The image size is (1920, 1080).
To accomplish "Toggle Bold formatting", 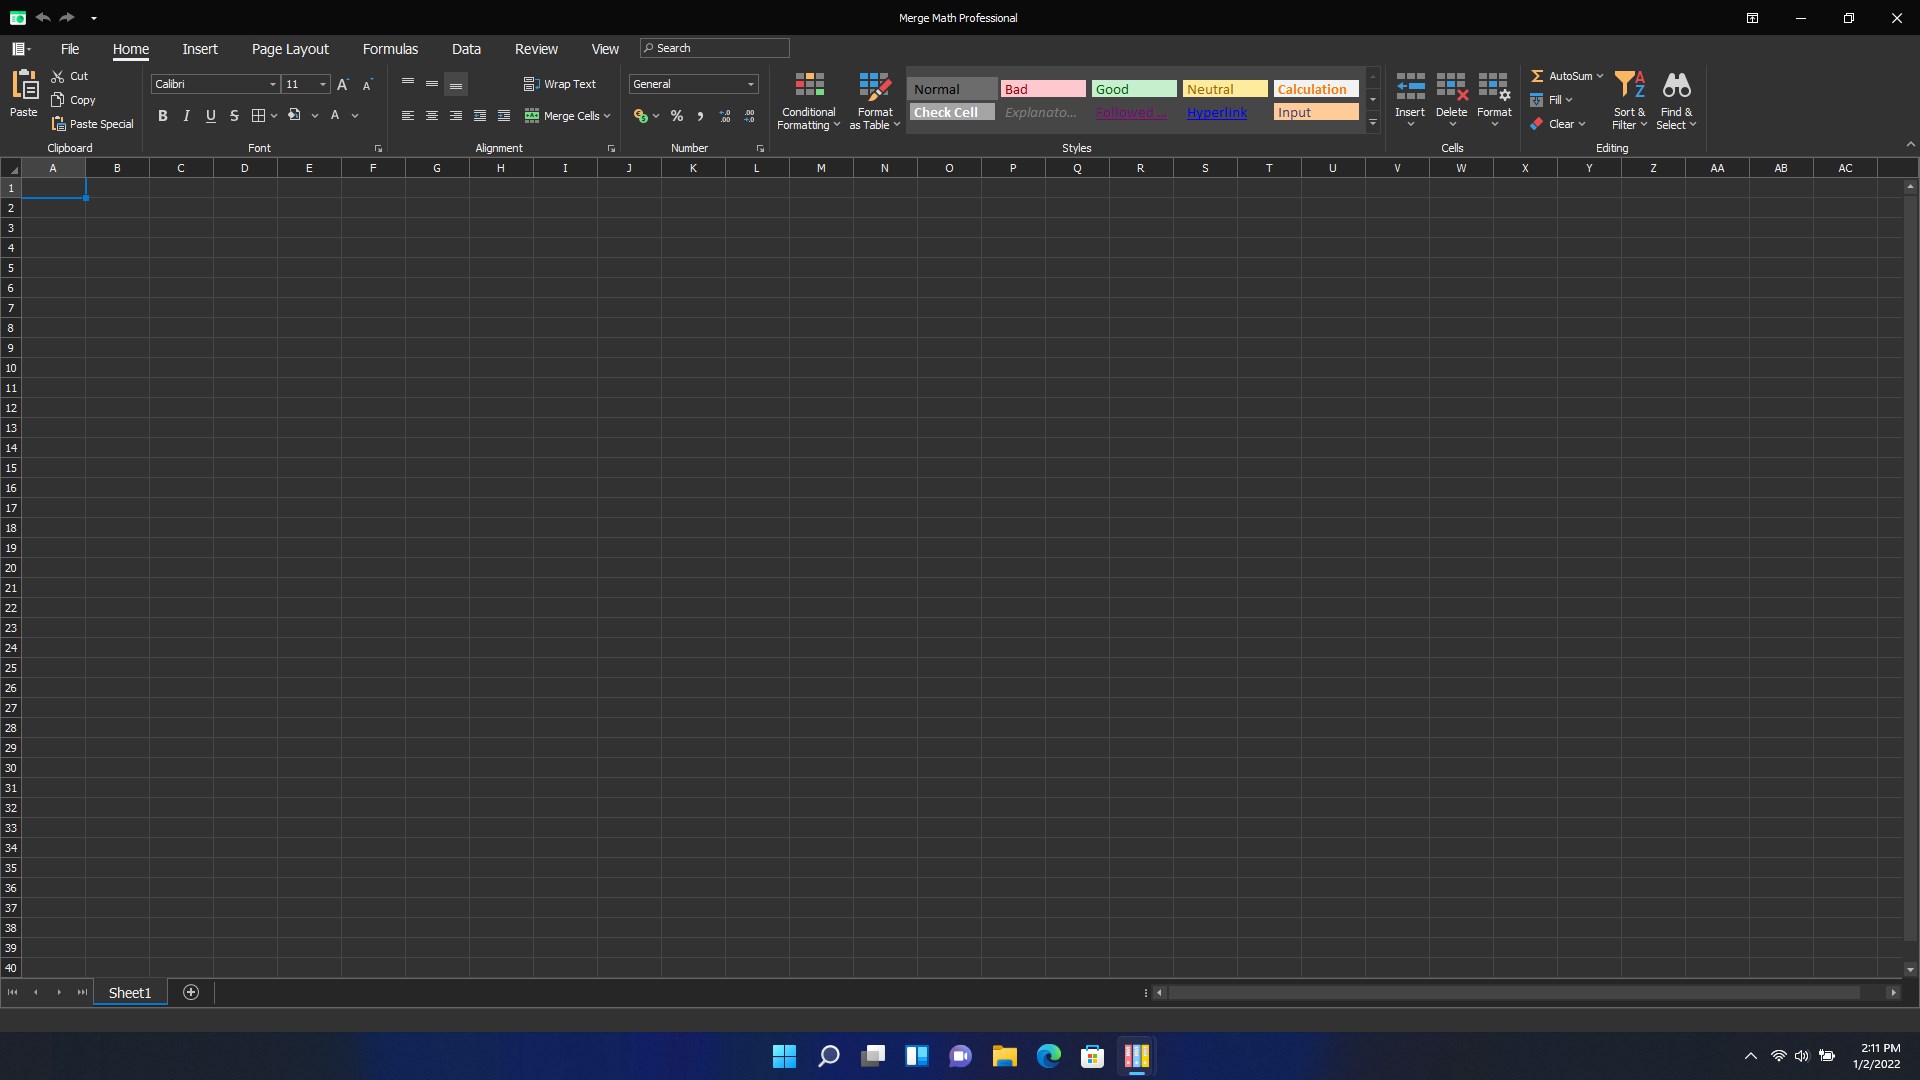I will (x=162, y=116).
